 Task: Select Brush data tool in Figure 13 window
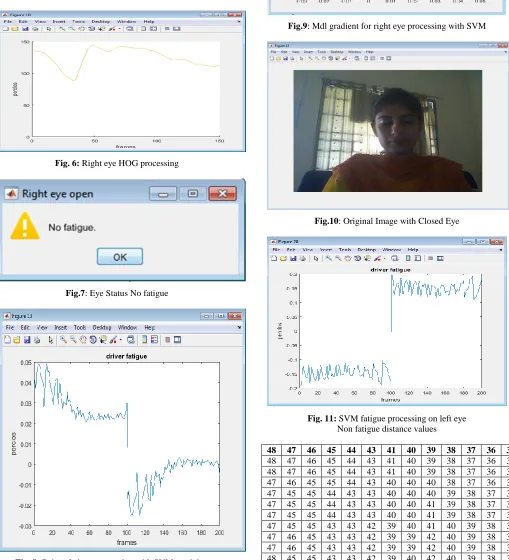pos(113,340)
